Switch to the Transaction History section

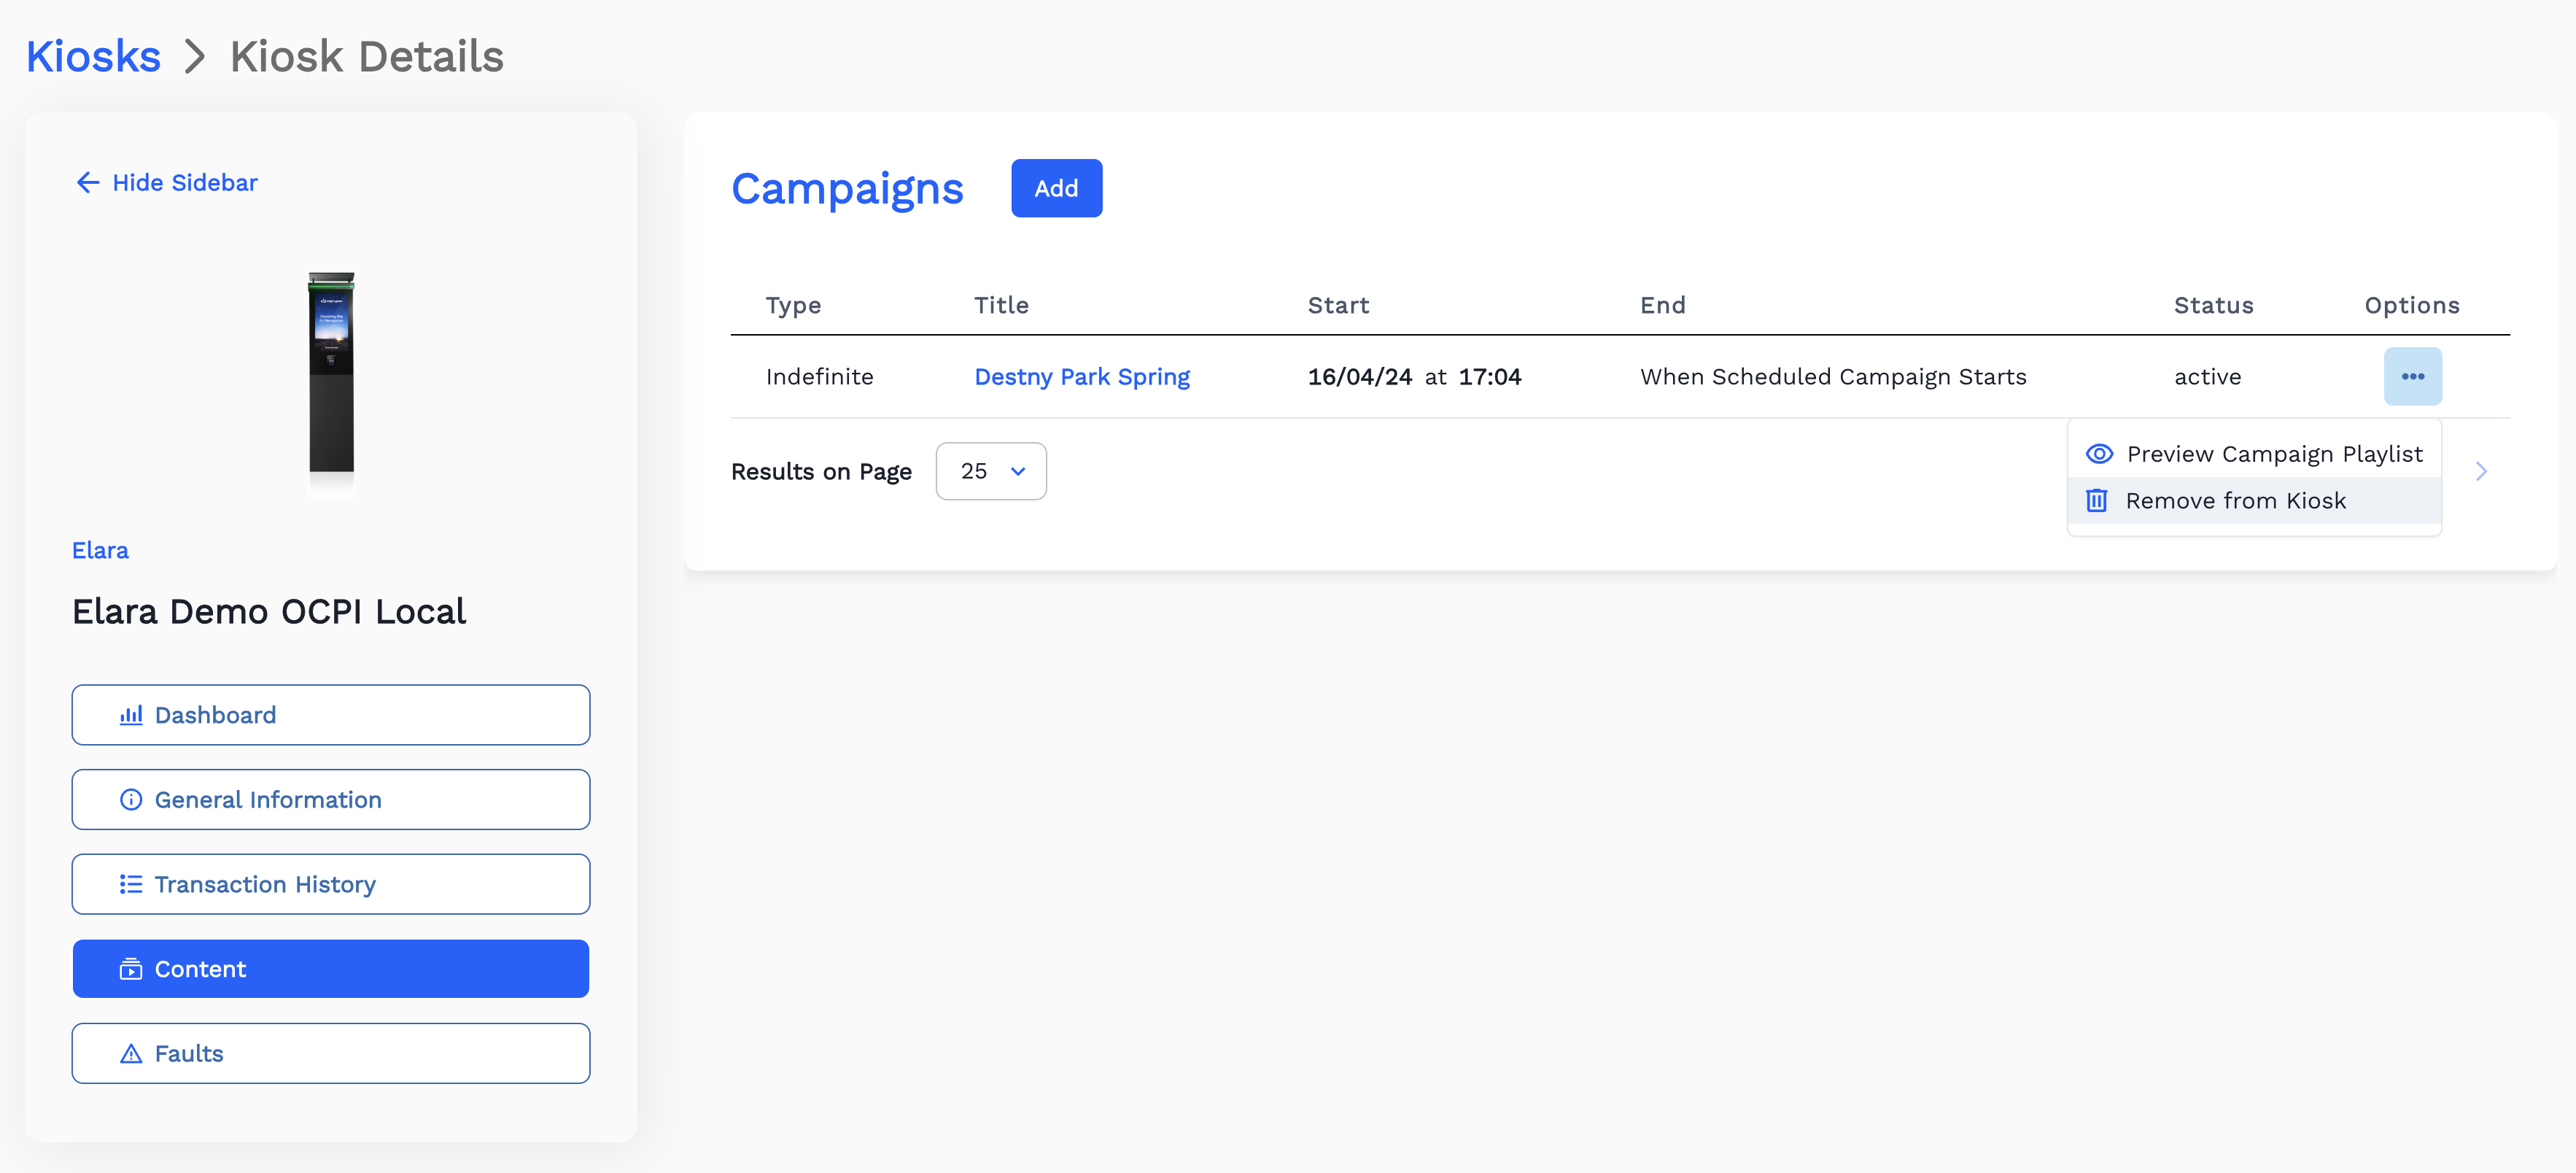(x=330, y=884)
